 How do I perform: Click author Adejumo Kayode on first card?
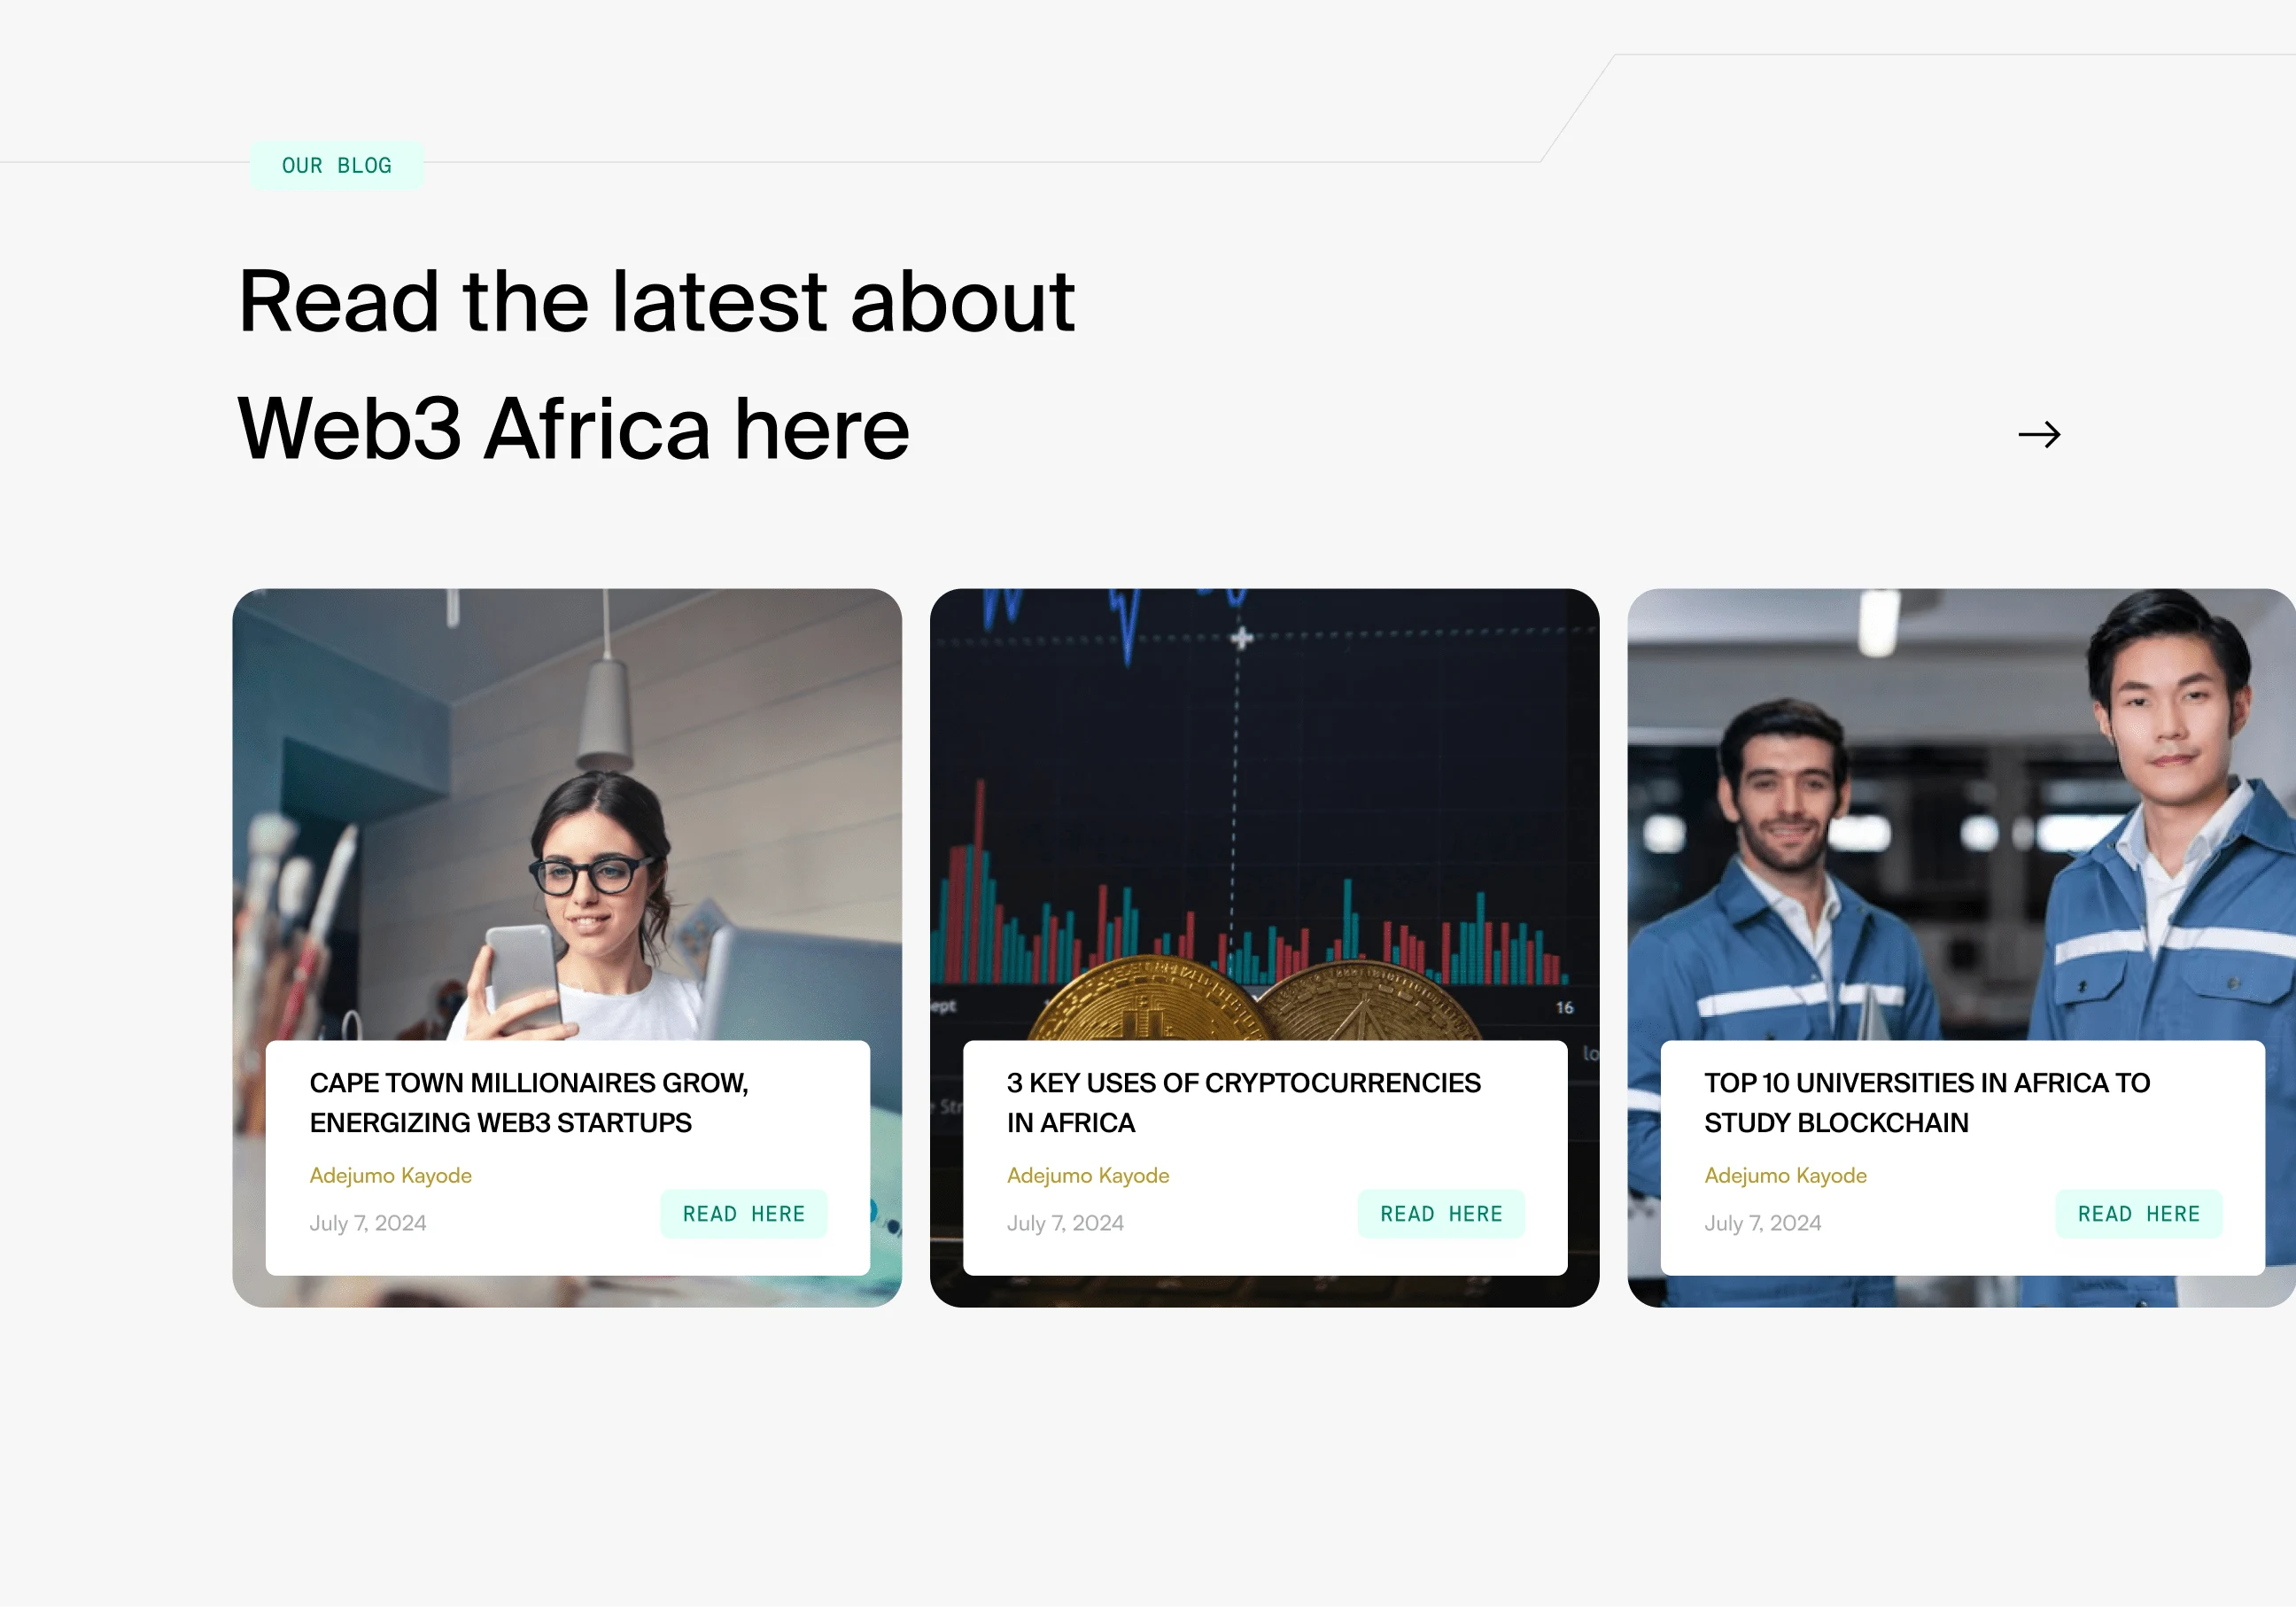pyautogui.click(x=390, y=1175)
